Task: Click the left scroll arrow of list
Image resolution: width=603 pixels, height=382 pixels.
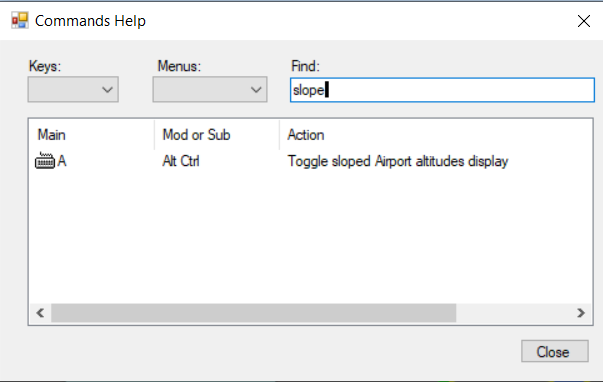Action: pyautogui.click(x=40, y=313)
